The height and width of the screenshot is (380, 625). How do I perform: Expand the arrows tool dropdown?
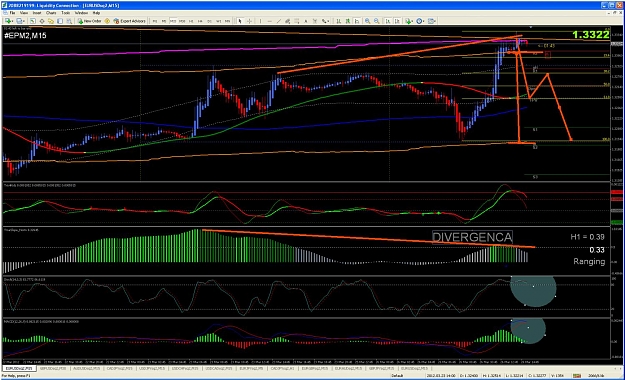(x=328, y=21)
